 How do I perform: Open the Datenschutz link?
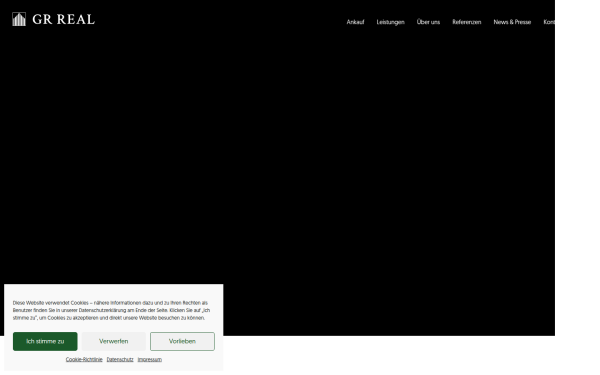pyautogui.click(x=120, y=359)
